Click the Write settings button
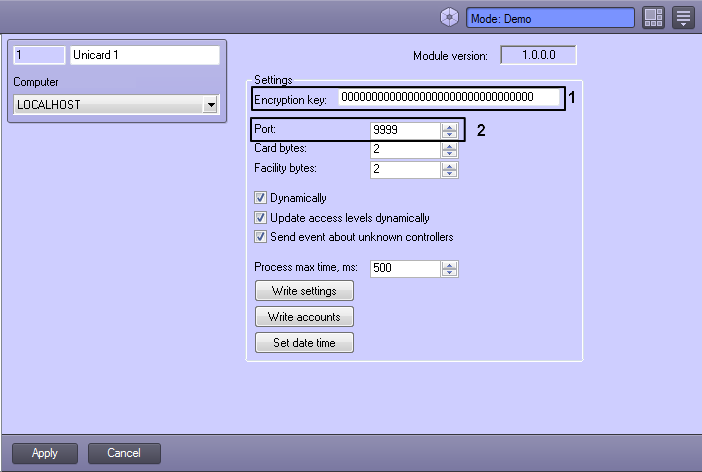The width and height of the screenshot is (702, 472). pyautogui.click(x=304, y=291)
